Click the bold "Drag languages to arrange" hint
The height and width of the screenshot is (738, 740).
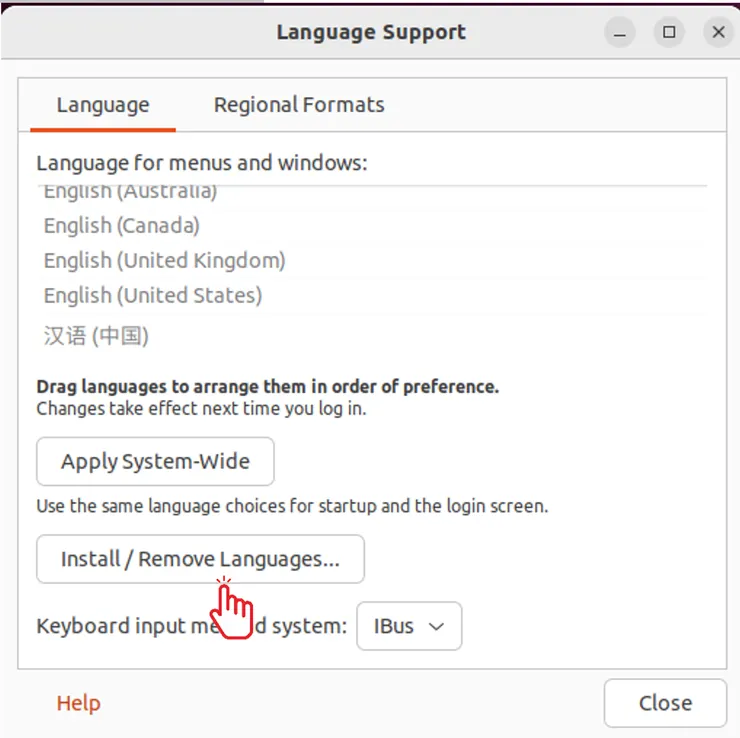[267, 387]
